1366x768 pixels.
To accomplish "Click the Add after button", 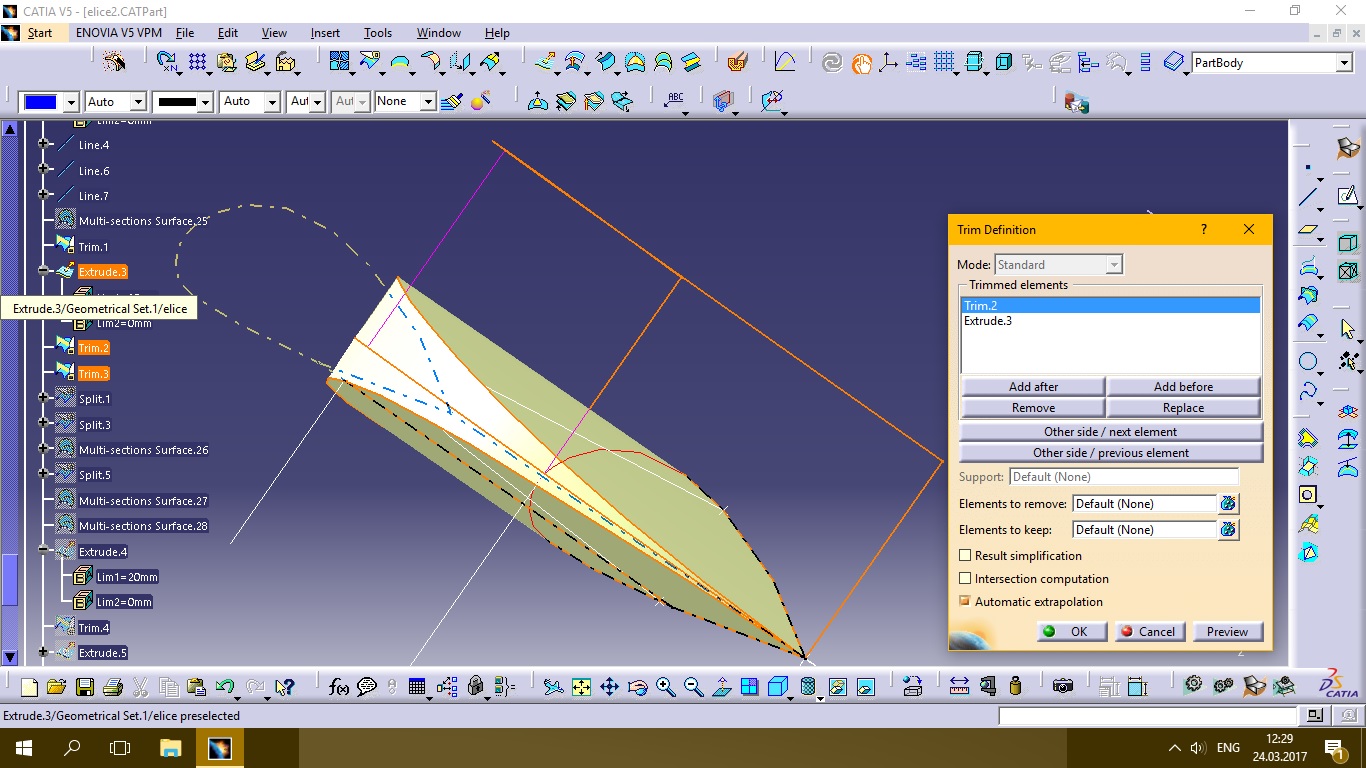I will [x=1033, y=387].
